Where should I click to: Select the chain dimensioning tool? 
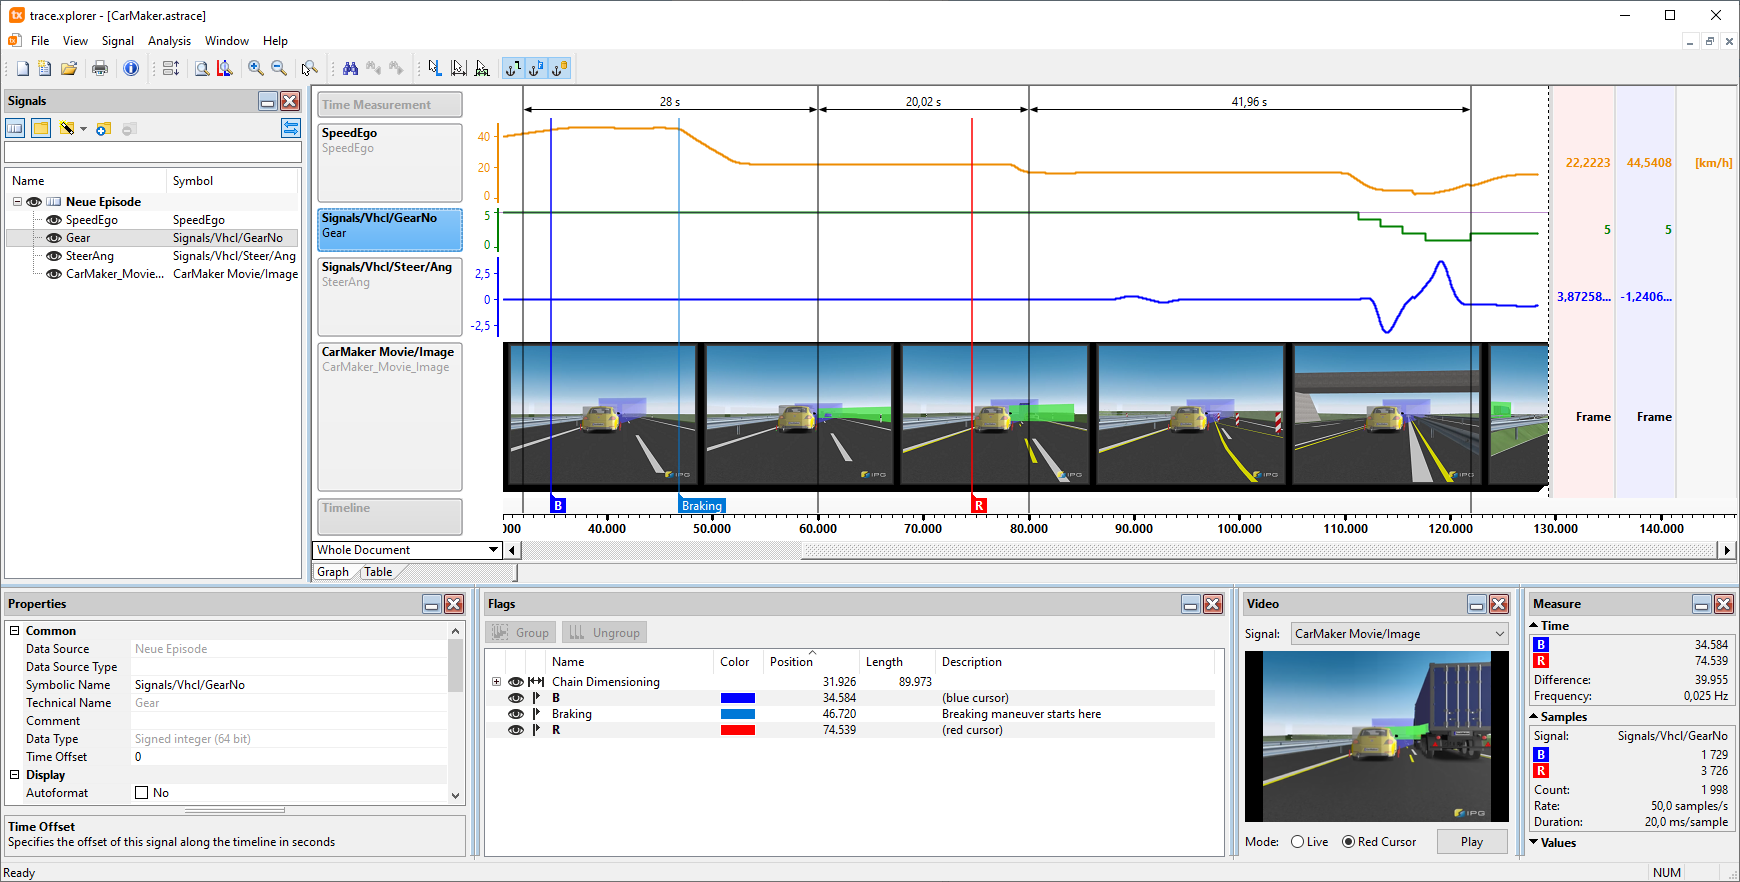coord(482,68)
